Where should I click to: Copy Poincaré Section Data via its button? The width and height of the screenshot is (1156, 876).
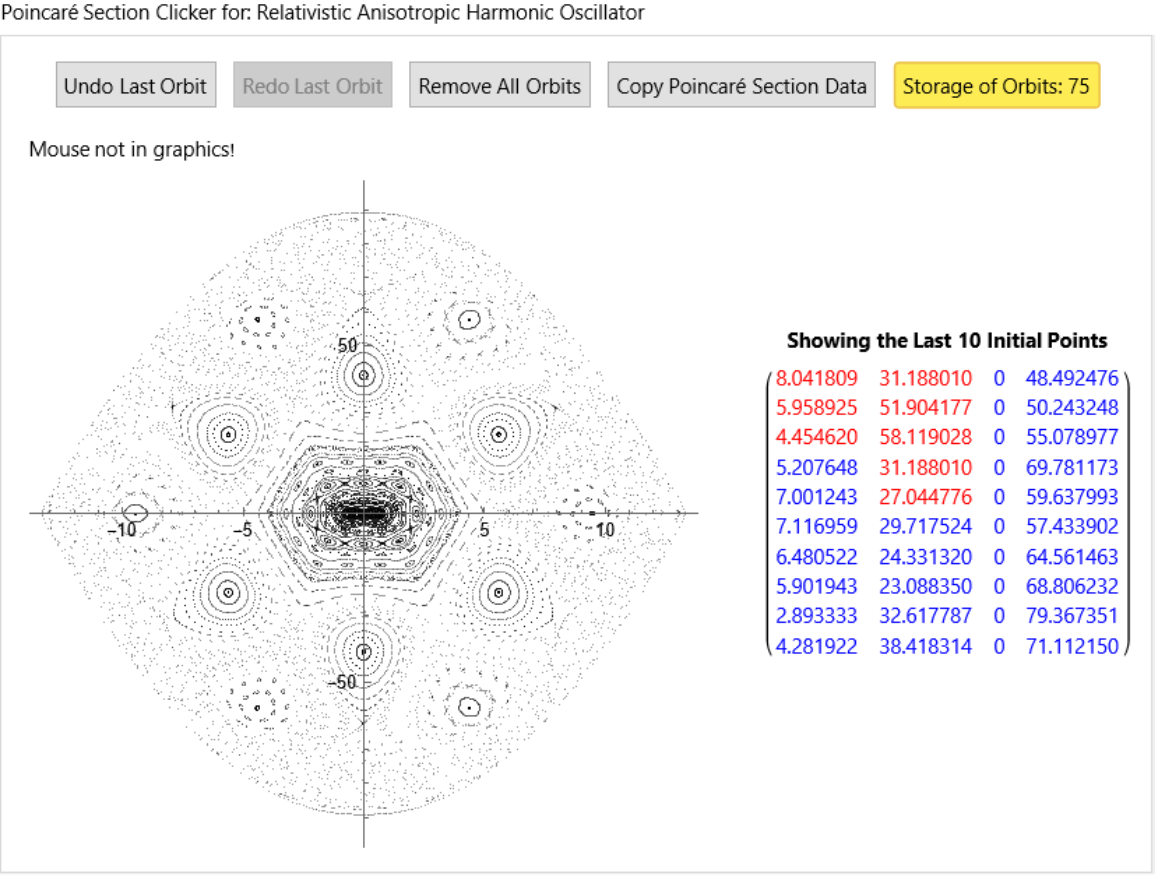[x=741, y=86]
